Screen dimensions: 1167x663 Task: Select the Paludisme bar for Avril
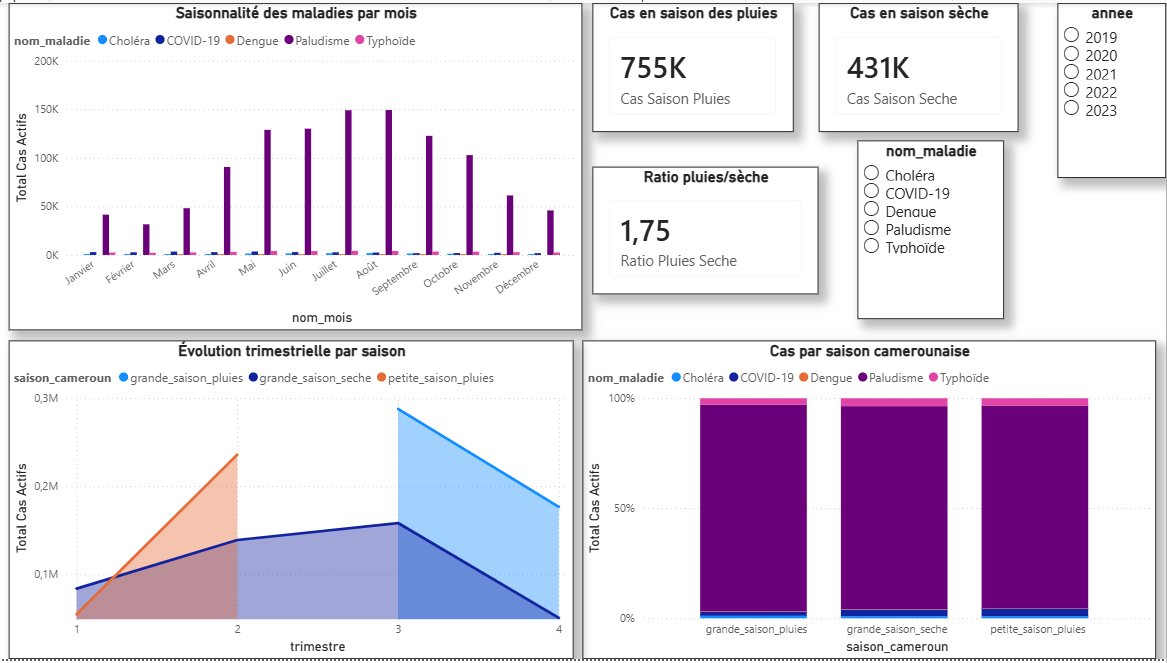click(227, 211)
